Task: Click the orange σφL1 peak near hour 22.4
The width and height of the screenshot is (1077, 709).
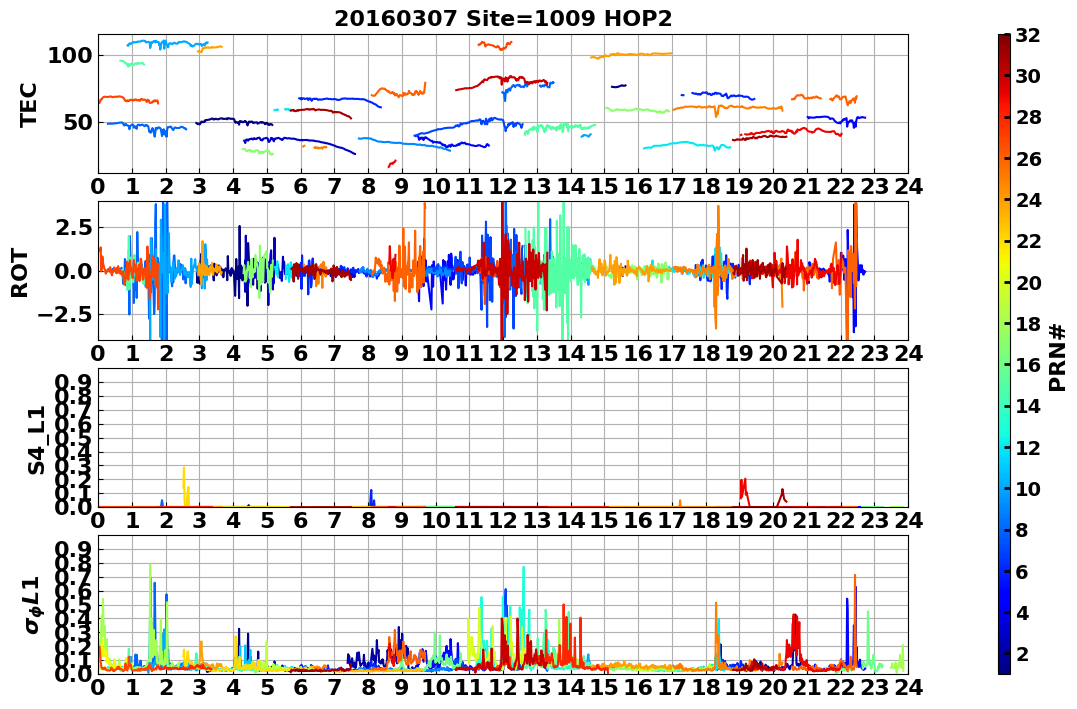Action: coord(855,618)
